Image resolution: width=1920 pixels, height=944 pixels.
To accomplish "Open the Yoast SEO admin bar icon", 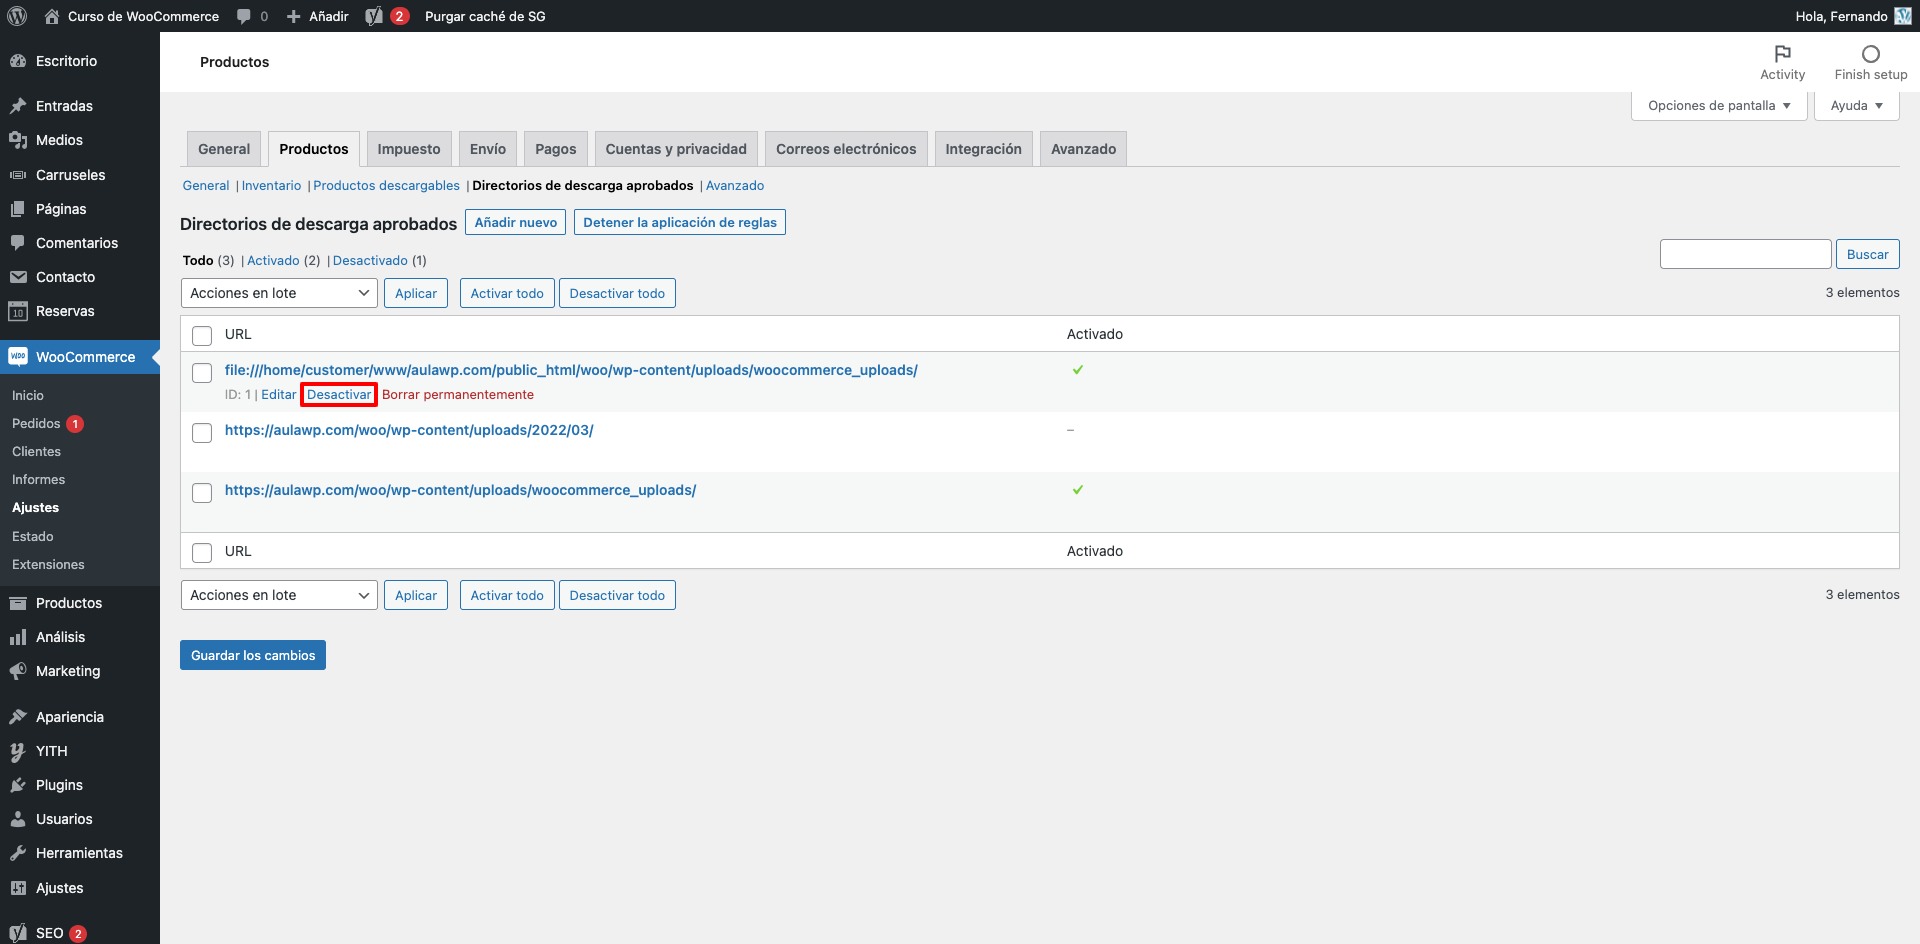I will tap(375, 16).
